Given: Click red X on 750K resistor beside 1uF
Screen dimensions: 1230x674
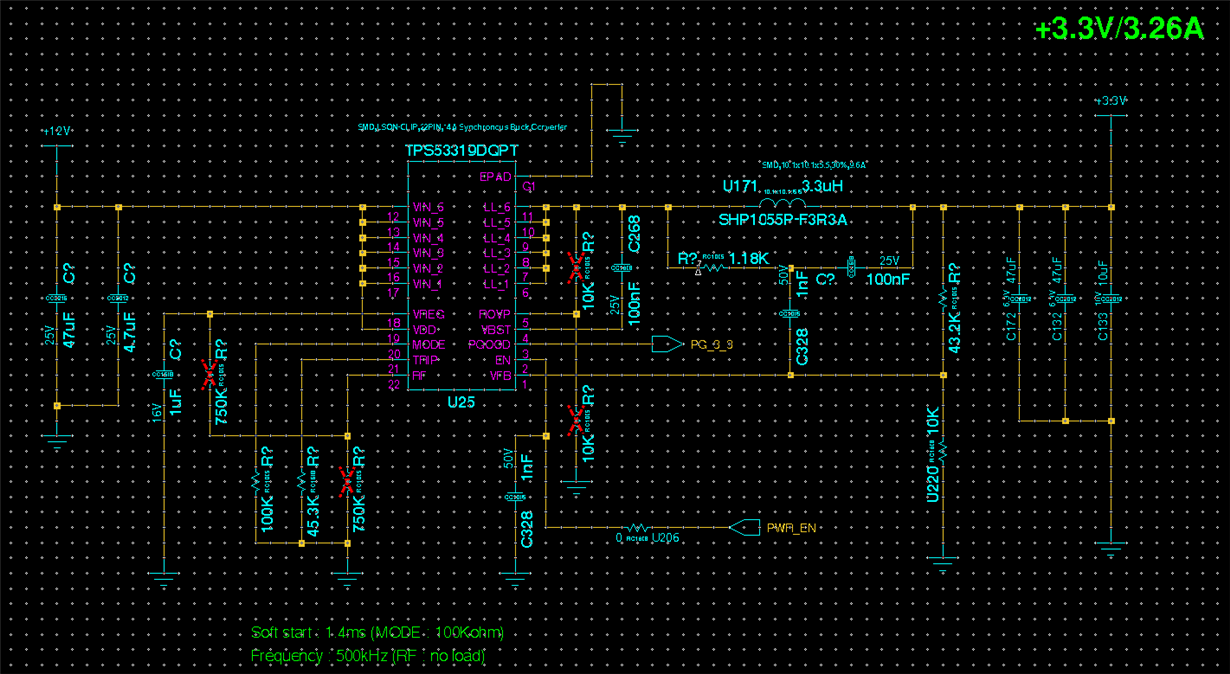Looking at the screenshot, I should pyautogui.click(x=209, y=374).
